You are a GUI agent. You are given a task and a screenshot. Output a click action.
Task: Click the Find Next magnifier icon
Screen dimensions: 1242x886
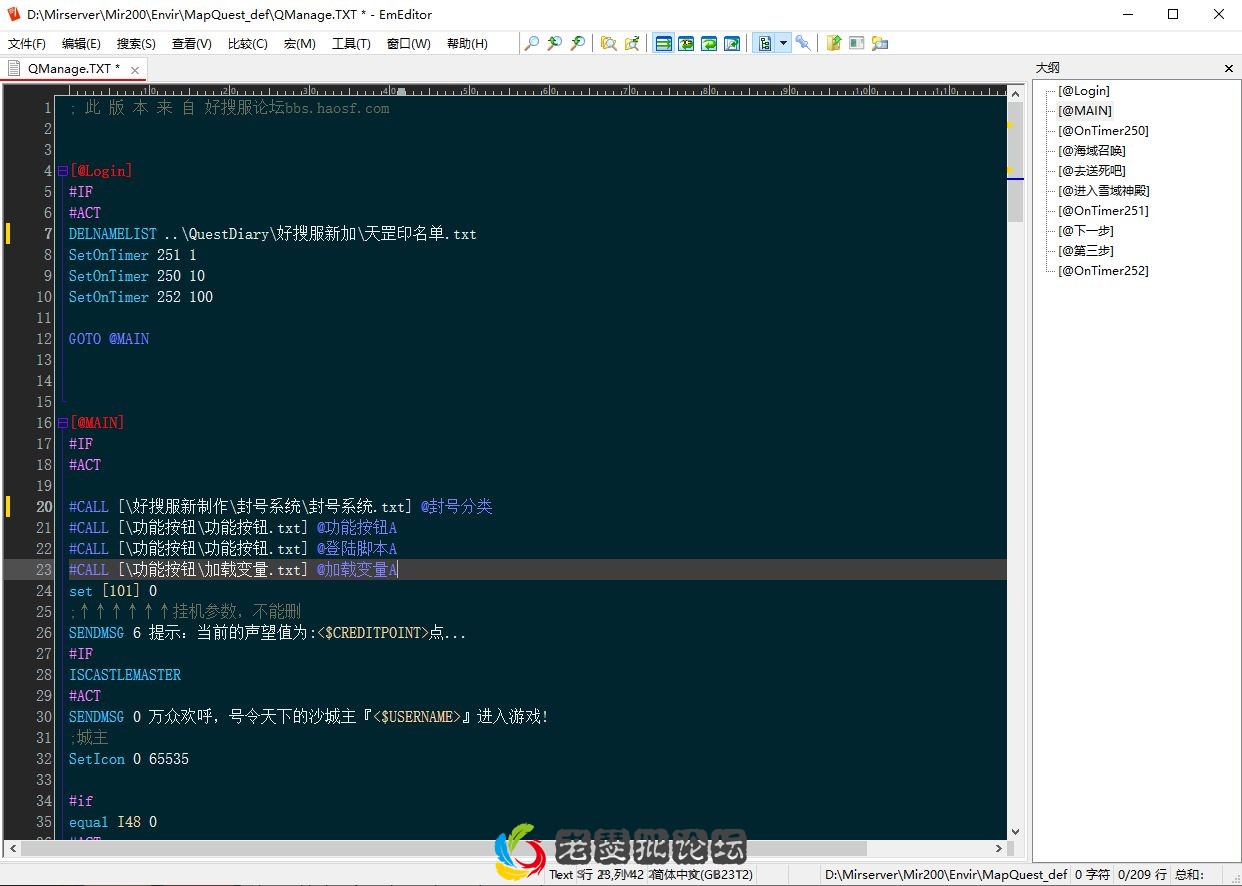[578, 43]
